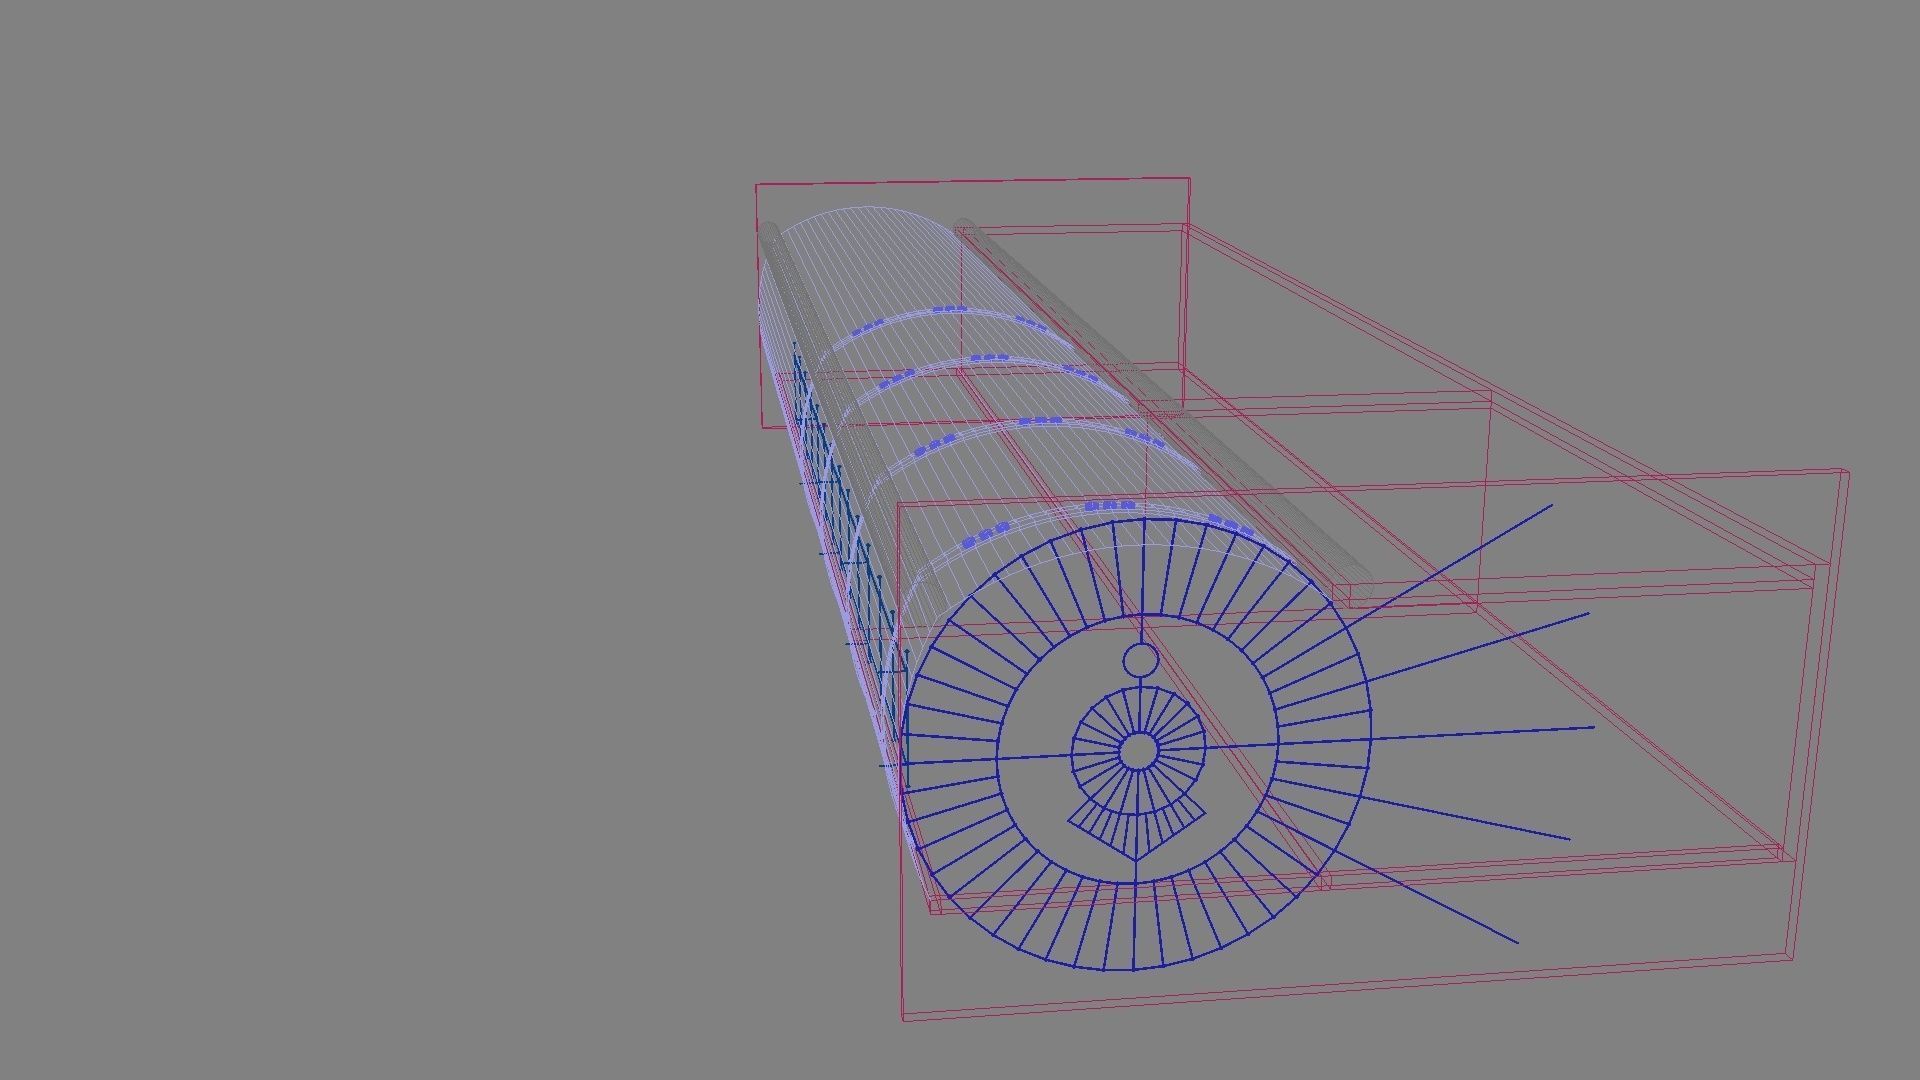Click the diamond tip below the inner spiral
Viewport: 1920px width, 1080px height.
[1136, 858]
